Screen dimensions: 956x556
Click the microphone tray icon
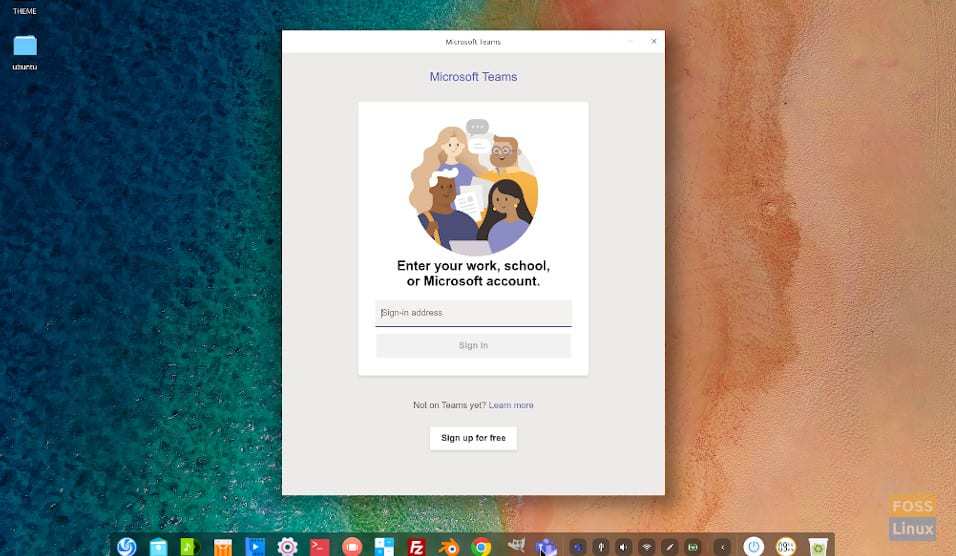601,547
